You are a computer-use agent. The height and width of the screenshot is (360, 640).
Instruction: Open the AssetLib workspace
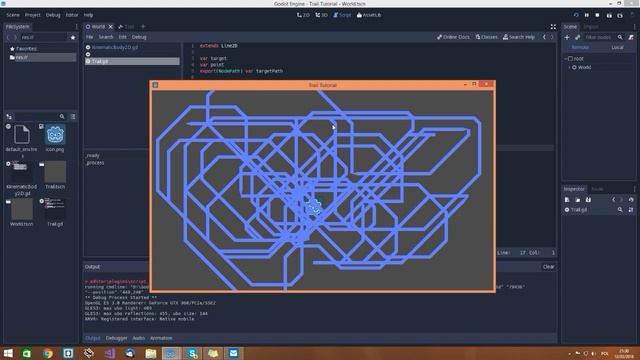point(369,15)
